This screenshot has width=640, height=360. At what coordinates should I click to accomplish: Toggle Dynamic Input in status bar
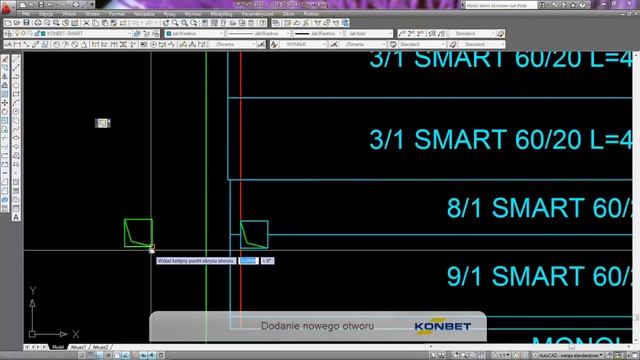[144, 356]
